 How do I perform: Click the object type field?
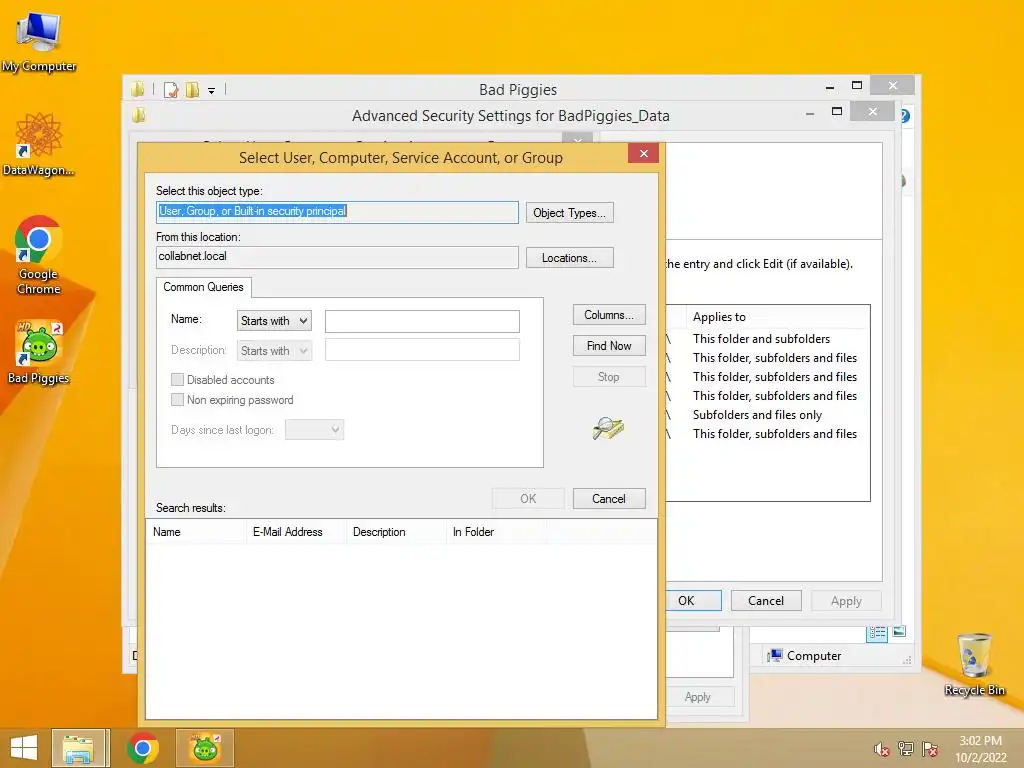[338, 212]
